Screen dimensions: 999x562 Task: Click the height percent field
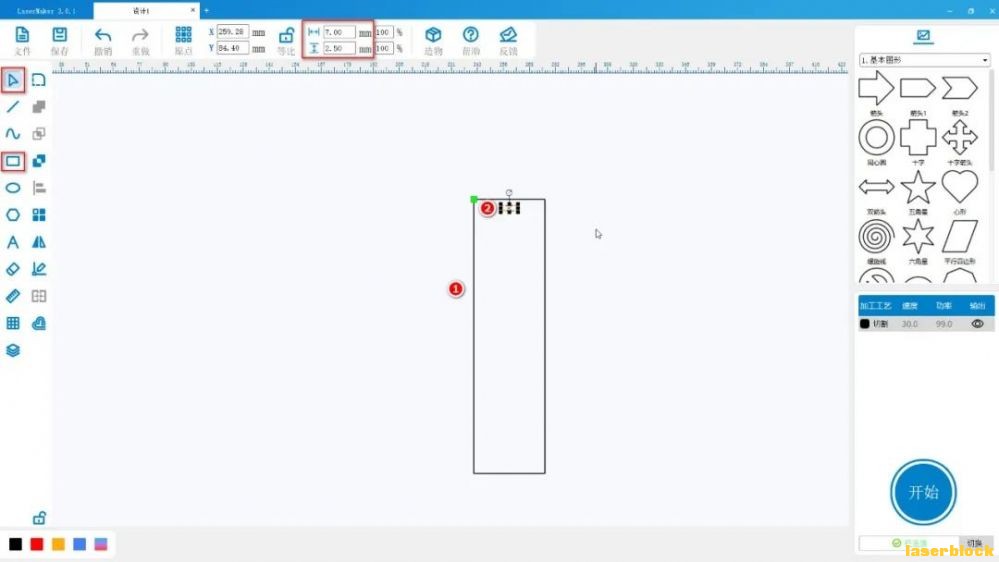pos(384,48)
